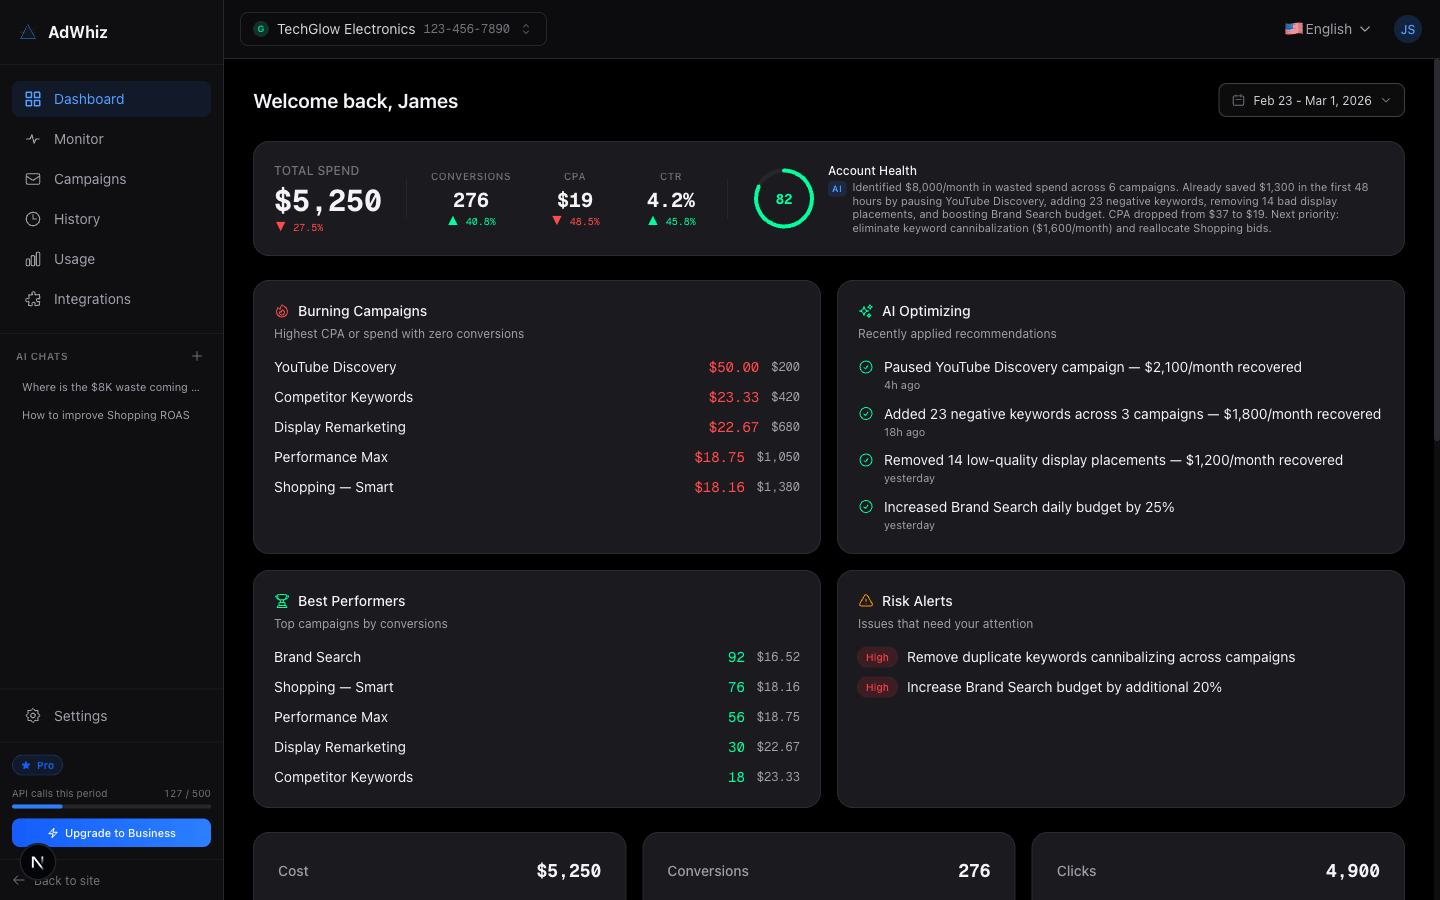Click the Settings gear icon

33,716
